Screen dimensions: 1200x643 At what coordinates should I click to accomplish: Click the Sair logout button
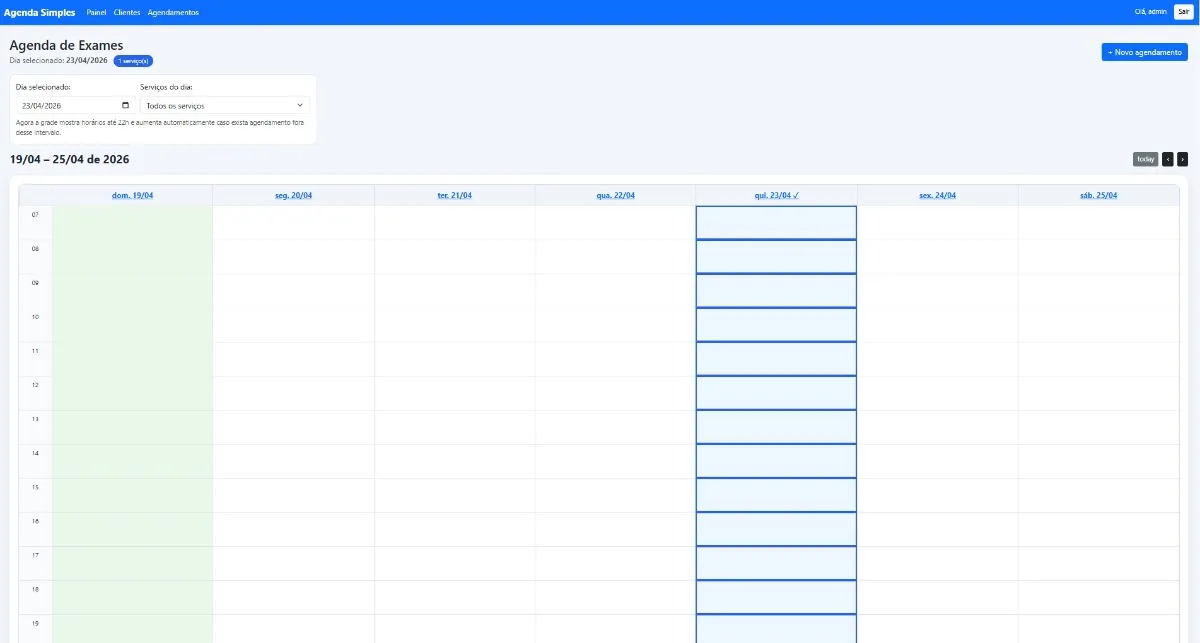coord(1184,11)
